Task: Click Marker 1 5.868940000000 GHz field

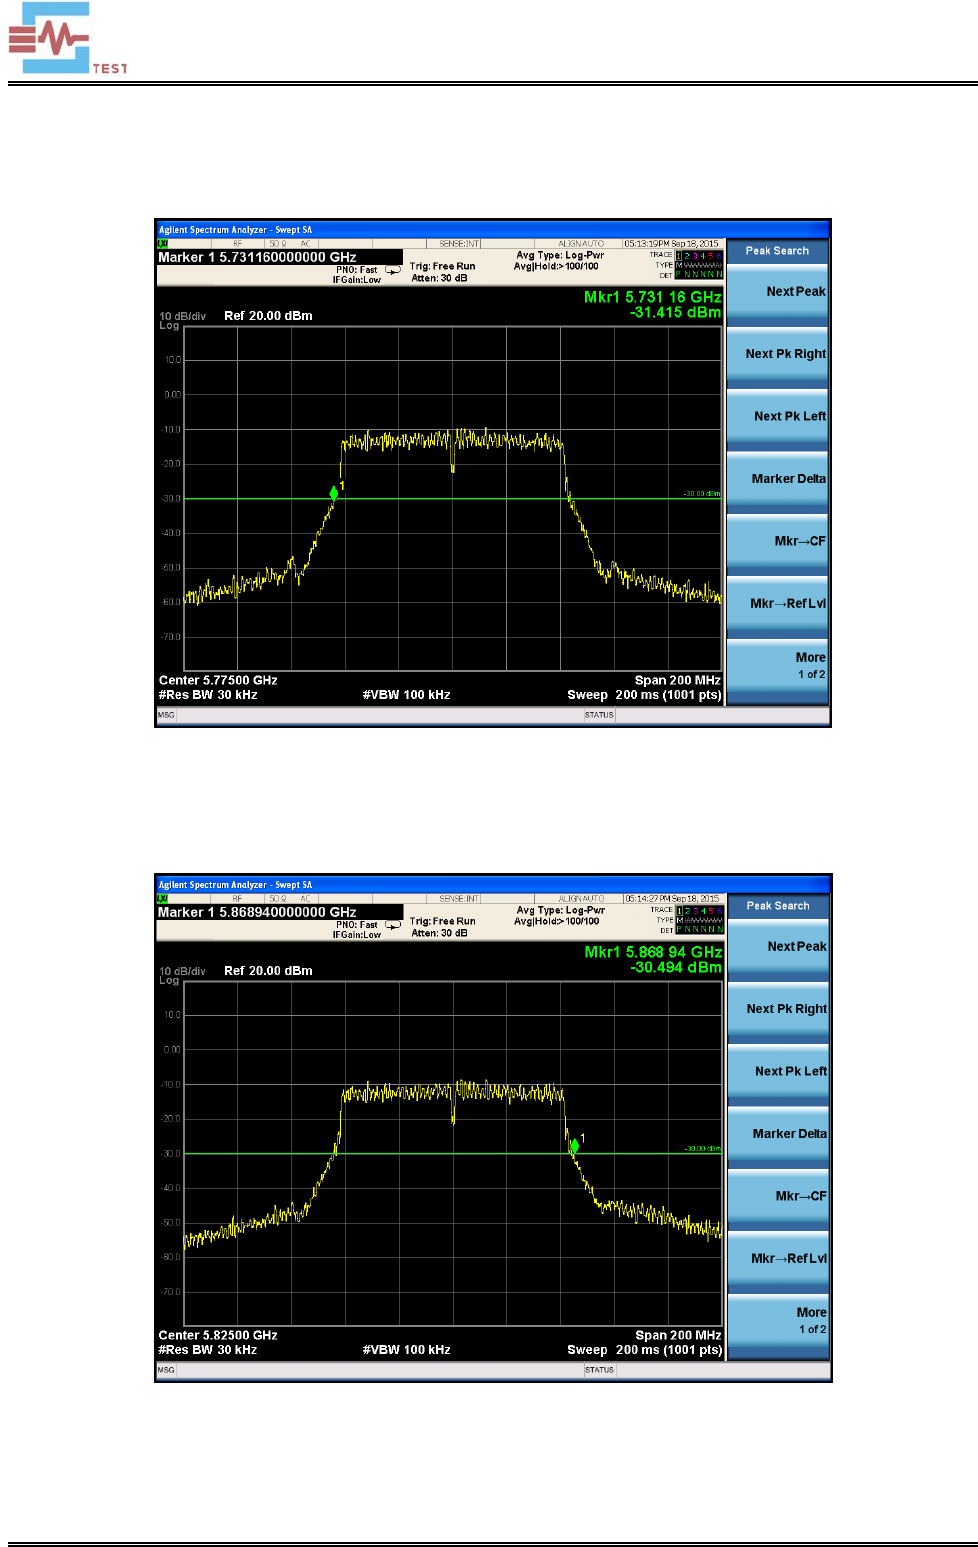Action: [280, 912]
